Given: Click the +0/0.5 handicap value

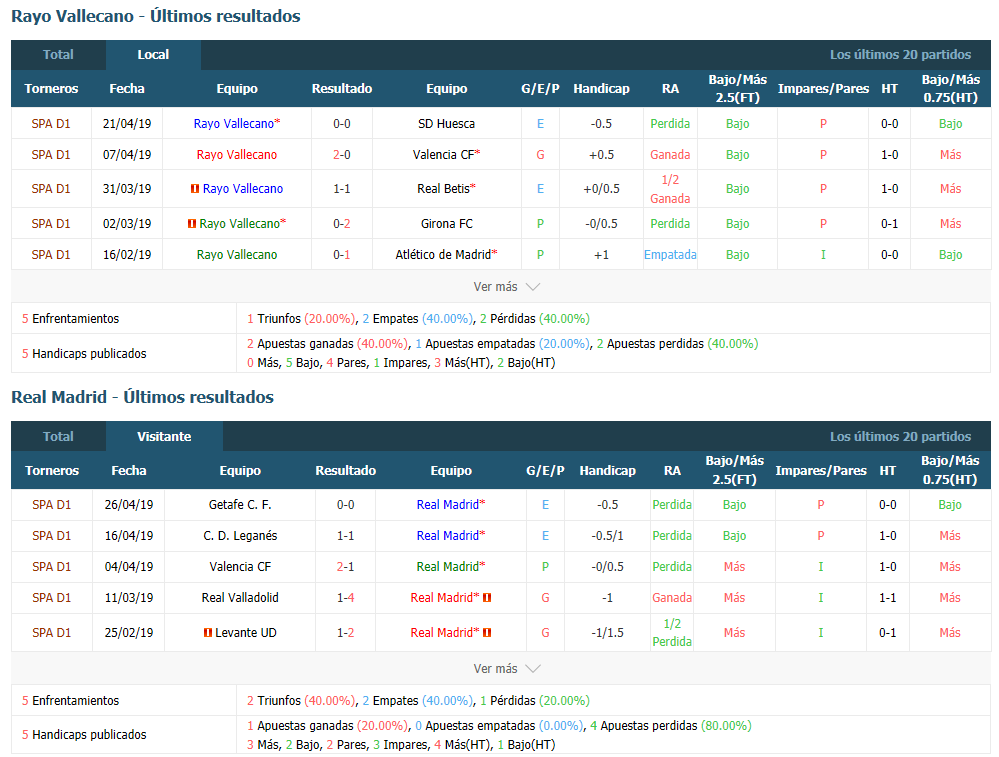Looking at the screenshot, I should [x=601, y=189].
